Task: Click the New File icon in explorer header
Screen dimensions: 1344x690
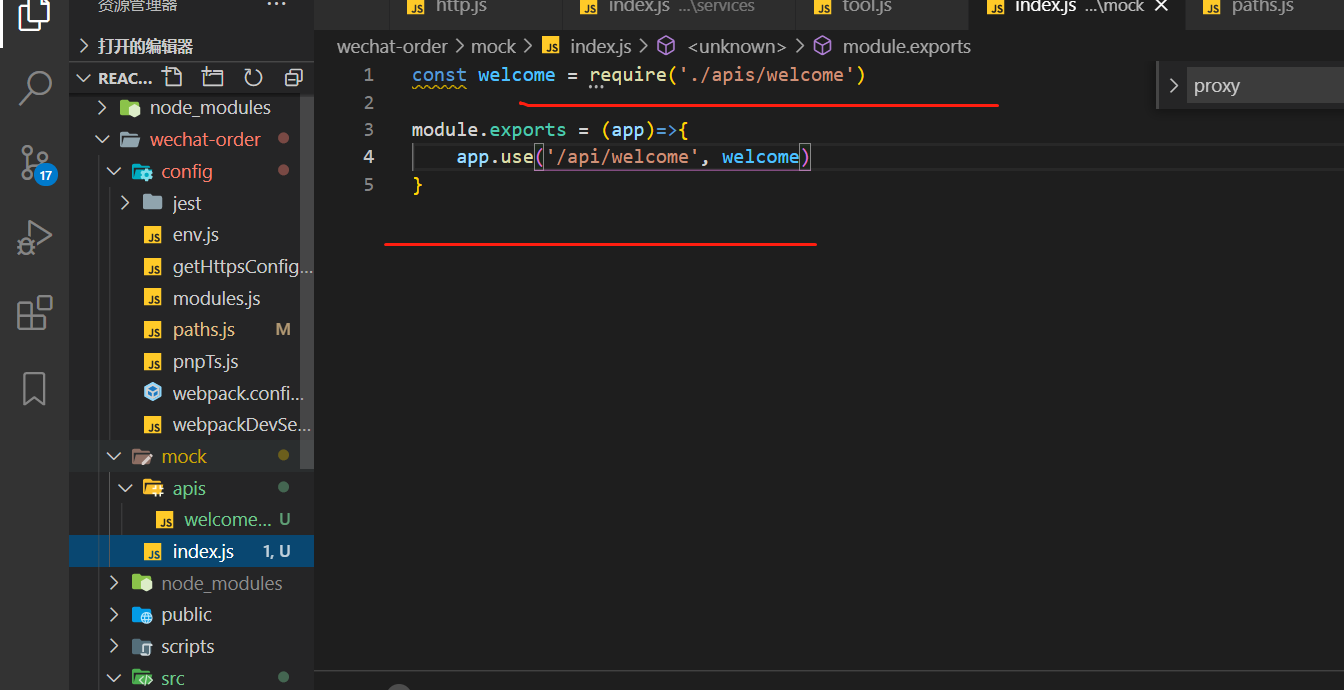Action: click(x=172, y=77)
